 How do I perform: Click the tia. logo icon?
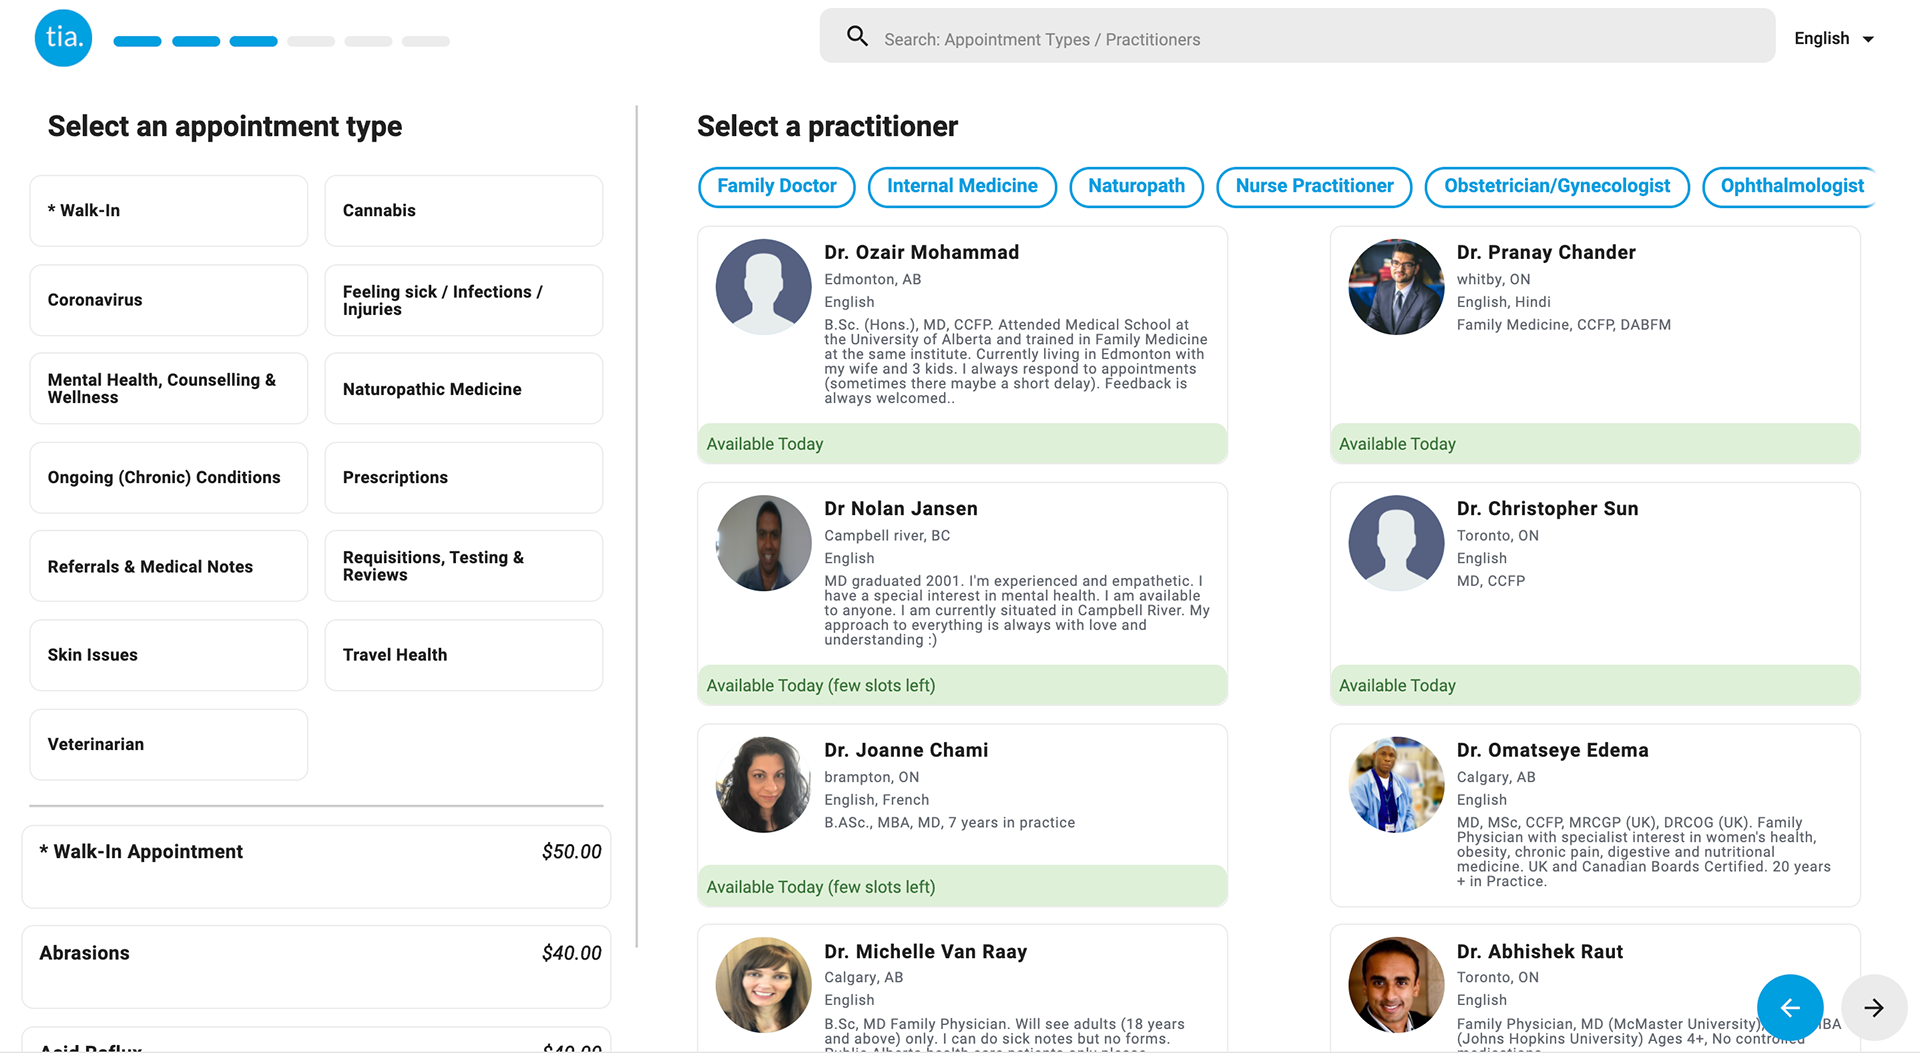tap(63, 38)
